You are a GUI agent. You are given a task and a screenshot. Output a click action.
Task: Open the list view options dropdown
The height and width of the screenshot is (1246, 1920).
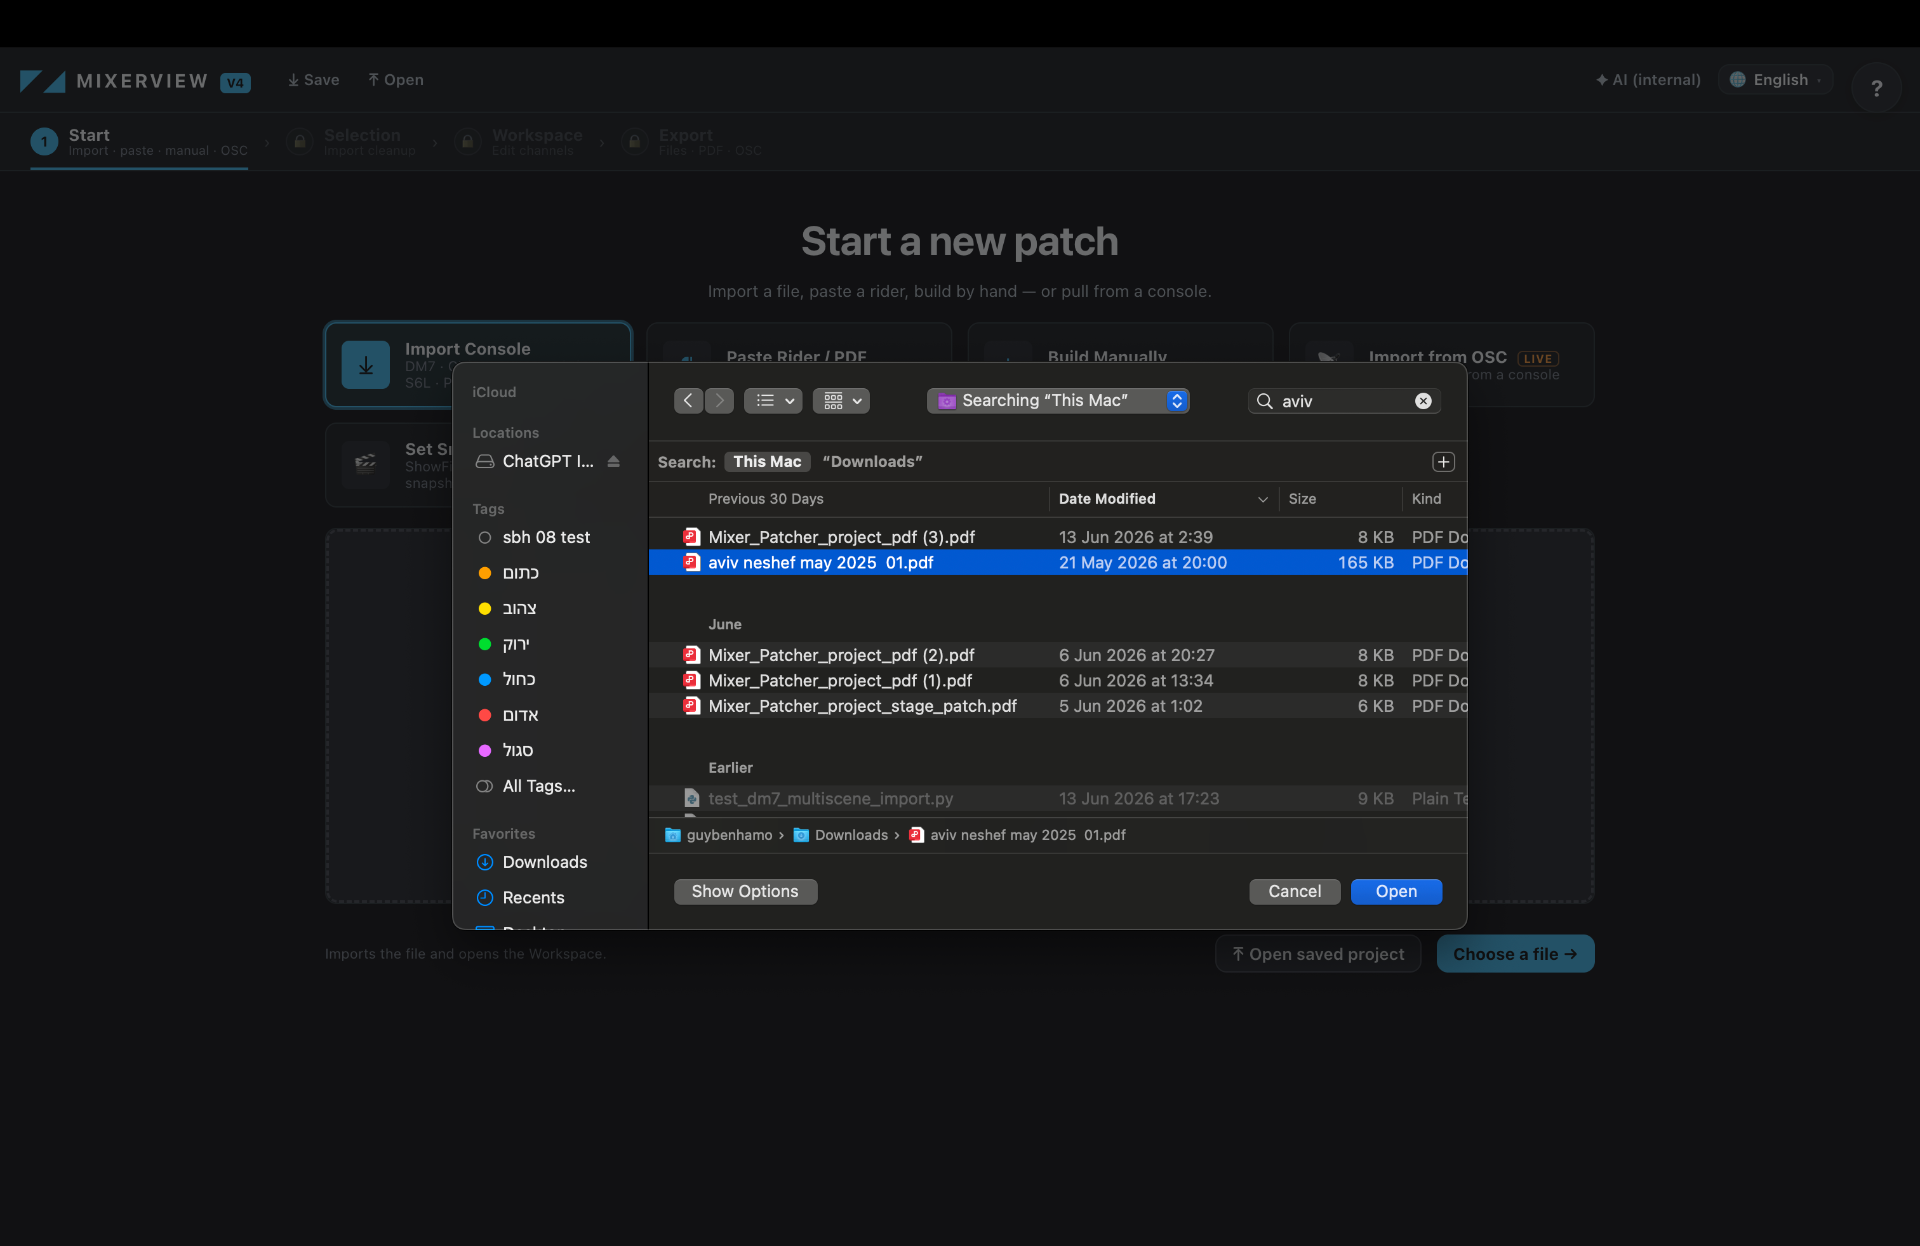773,401
